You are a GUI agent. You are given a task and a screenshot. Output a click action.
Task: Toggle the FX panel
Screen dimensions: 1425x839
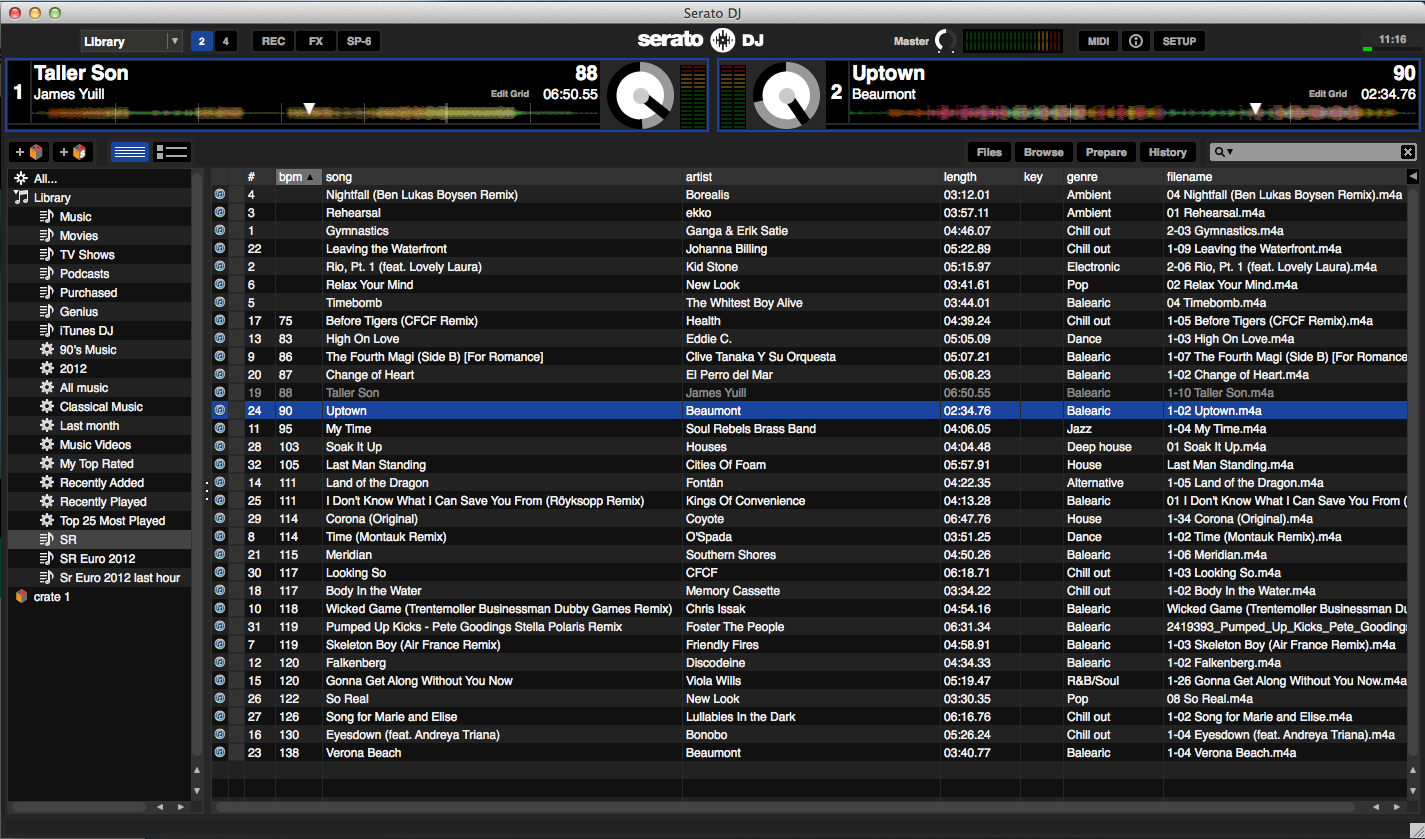[316, 41]
